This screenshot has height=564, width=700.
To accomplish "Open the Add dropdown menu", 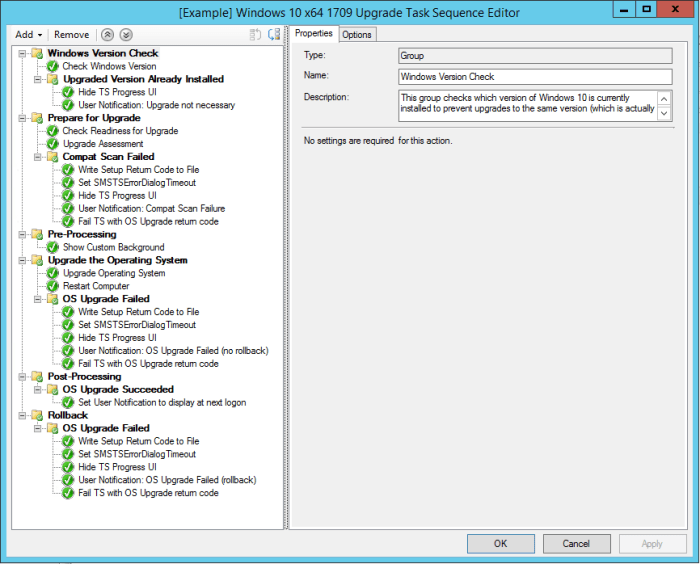I will tap(28, 34).
